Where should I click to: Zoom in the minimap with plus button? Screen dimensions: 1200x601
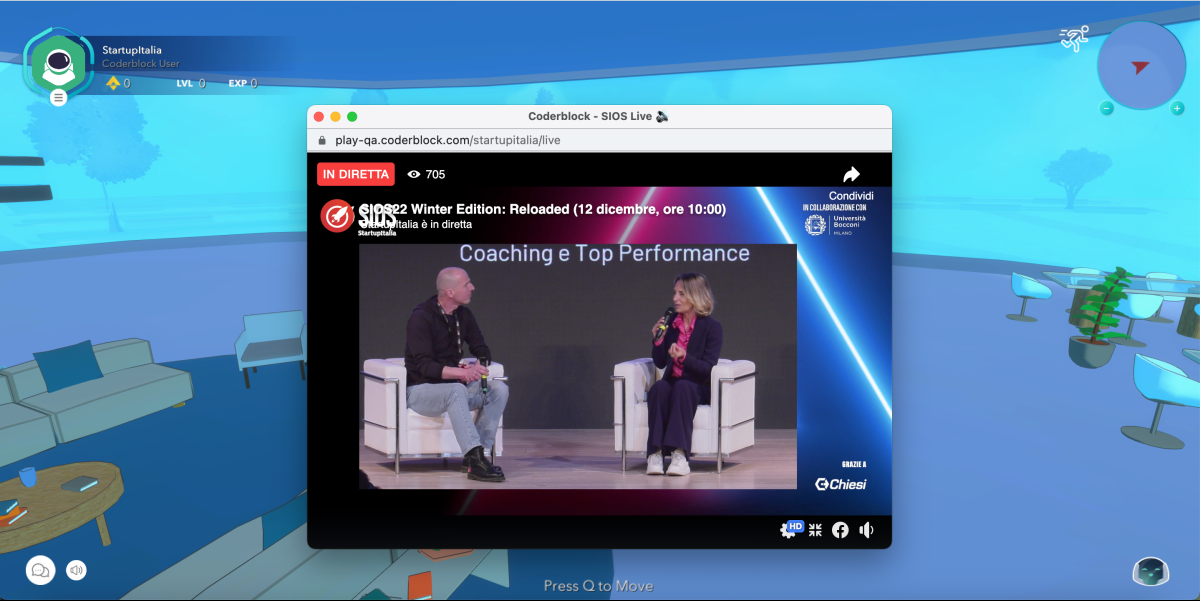pyautogui.click(x=1177, y=108)
